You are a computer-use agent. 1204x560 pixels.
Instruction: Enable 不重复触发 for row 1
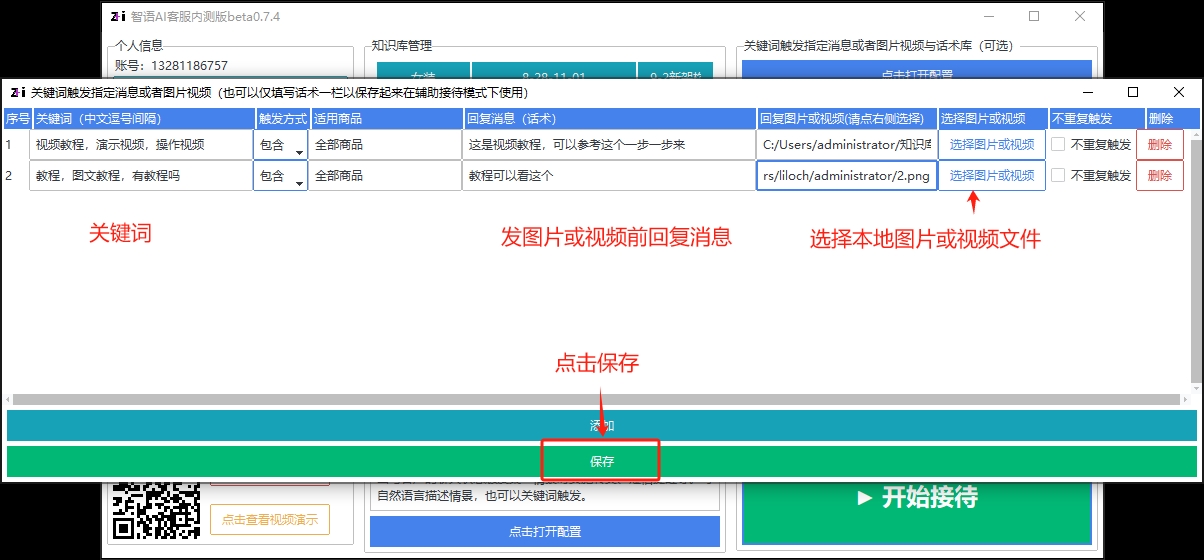[x=1058, y=145]
